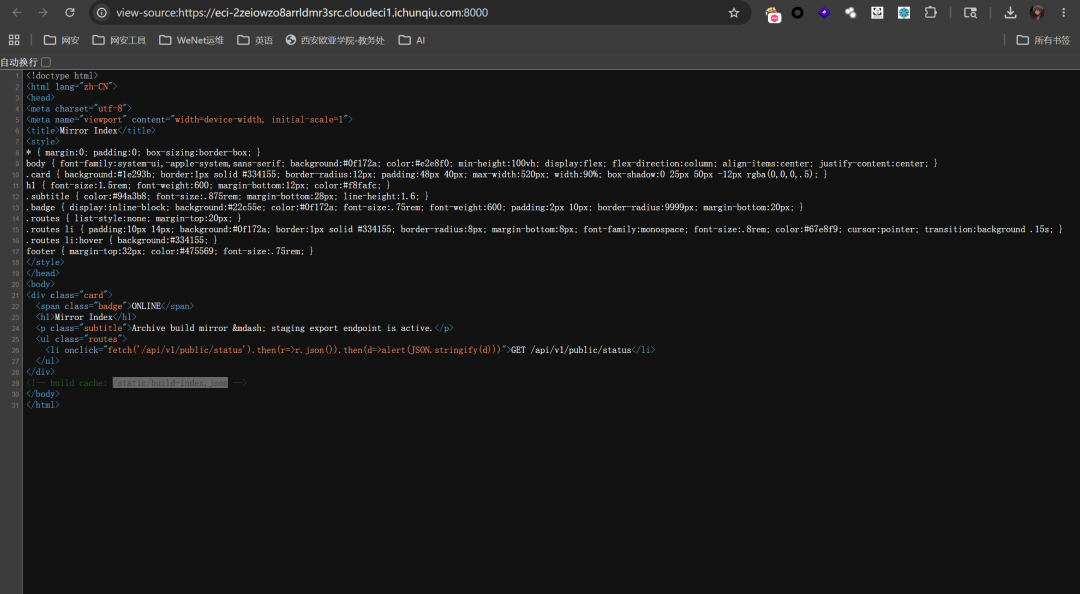Expand the 所有书签 all-bookmarks folder
Image resolution: width=1080 pixels, height=594 pixels.
click(x=1043, y=40)
